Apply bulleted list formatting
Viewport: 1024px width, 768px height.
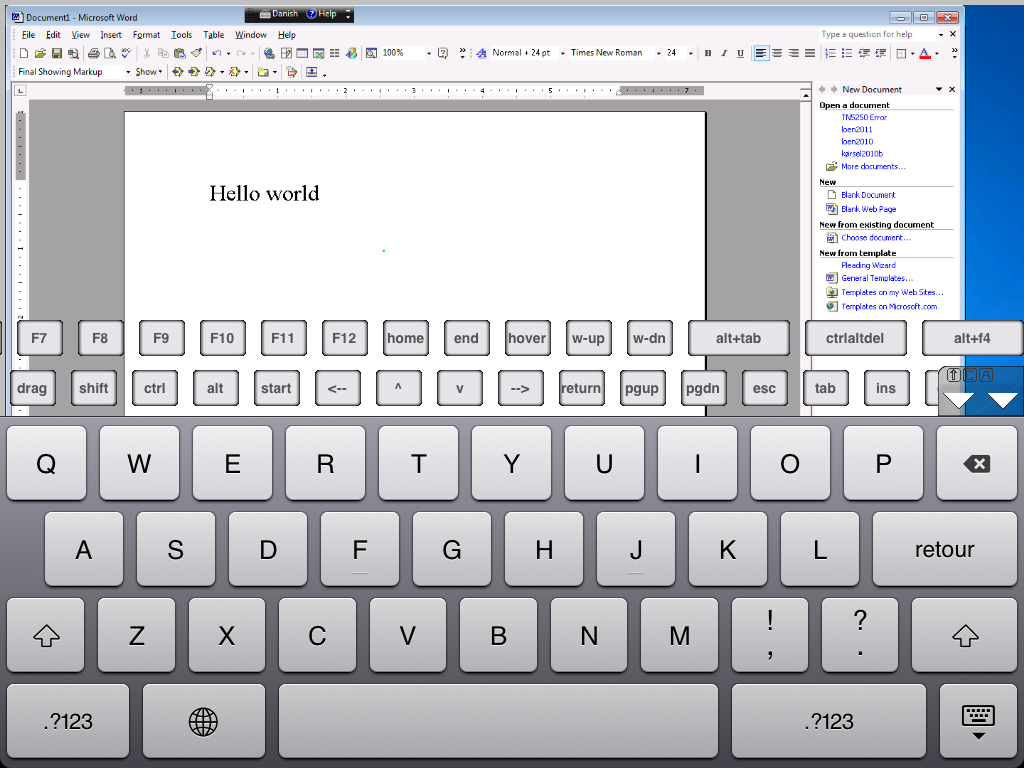click(x=847, y=54)
